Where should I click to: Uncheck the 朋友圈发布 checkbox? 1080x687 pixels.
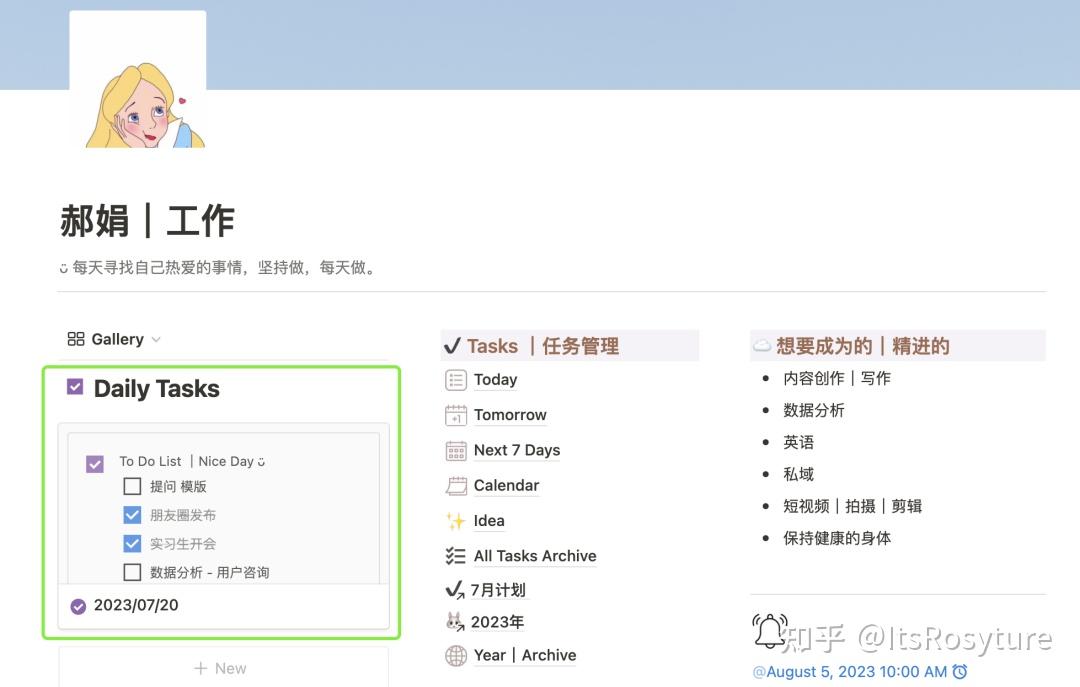point(132,514)
